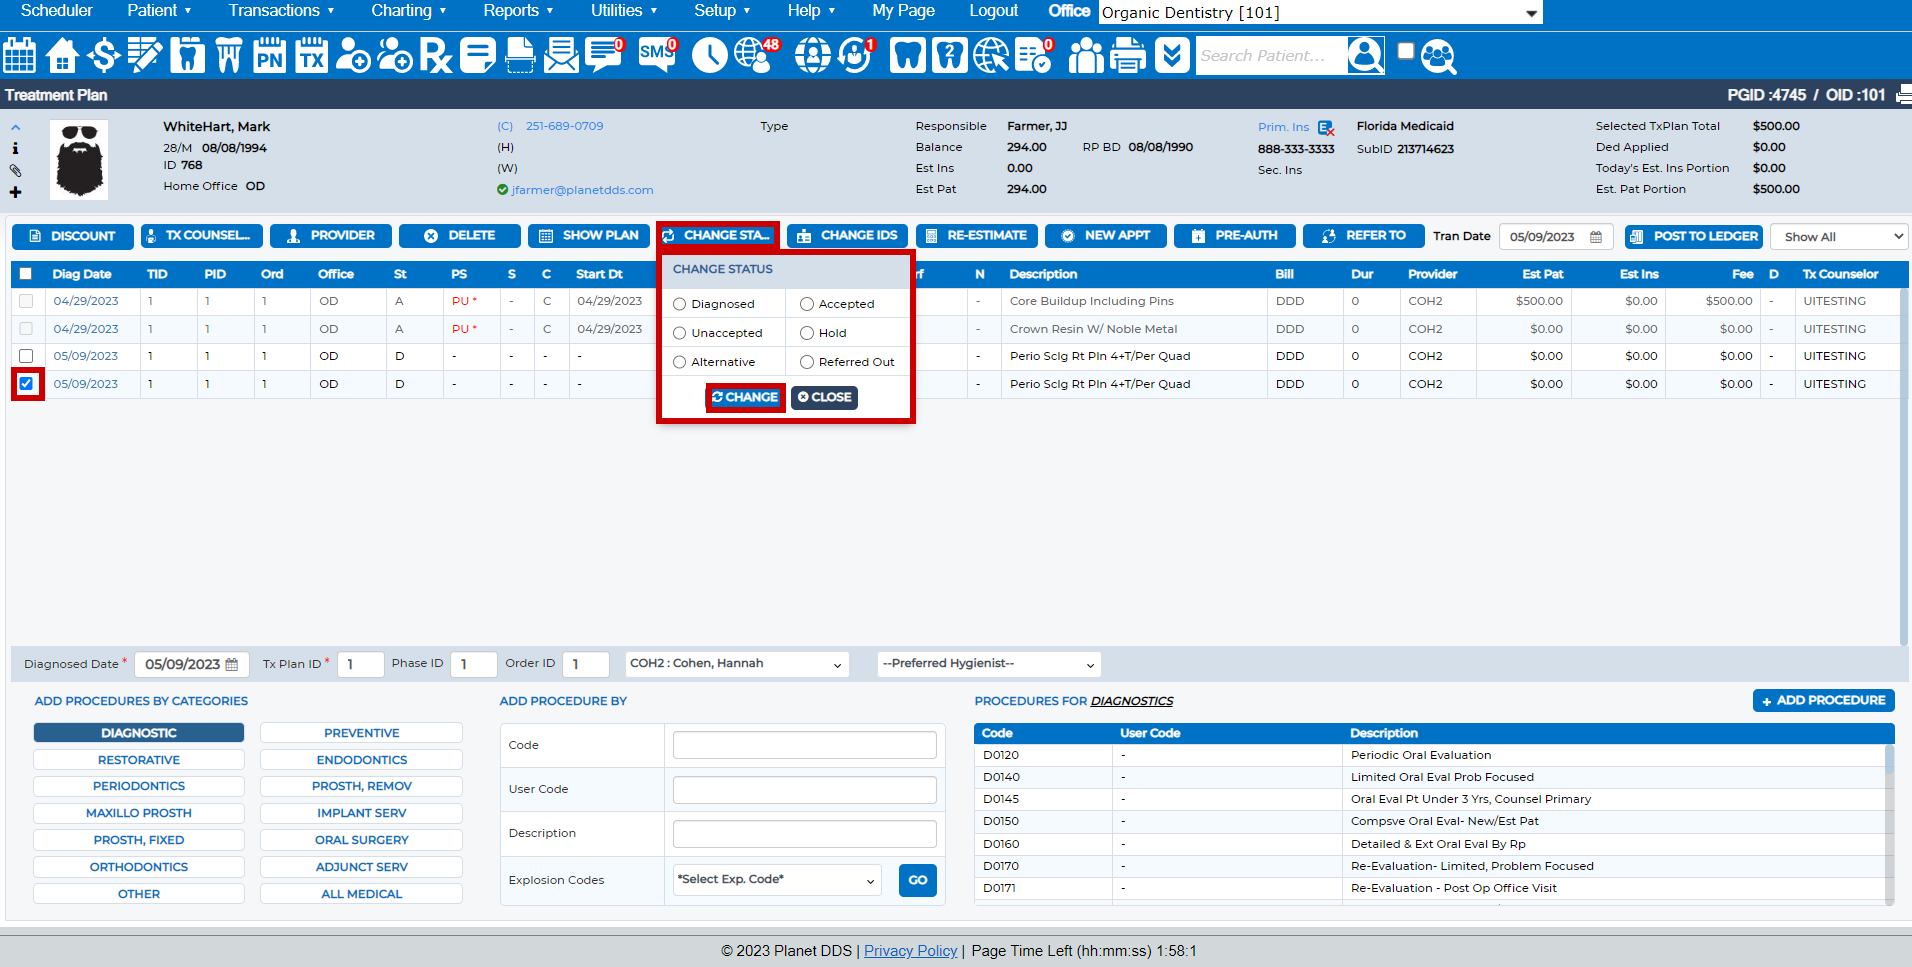This screenshot has height=967, width=1912.
Task: Click the printer icon in toolbar
Action: click(1128, 55)
